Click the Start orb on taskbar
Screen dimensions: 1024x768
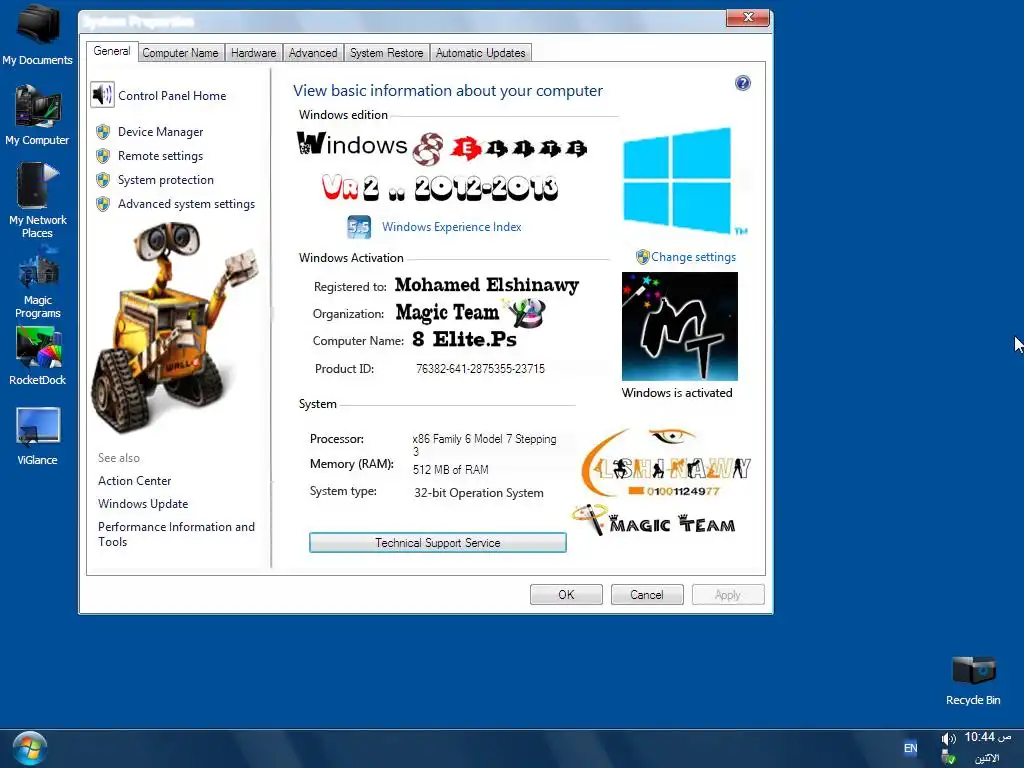click(x=29, y=748)
